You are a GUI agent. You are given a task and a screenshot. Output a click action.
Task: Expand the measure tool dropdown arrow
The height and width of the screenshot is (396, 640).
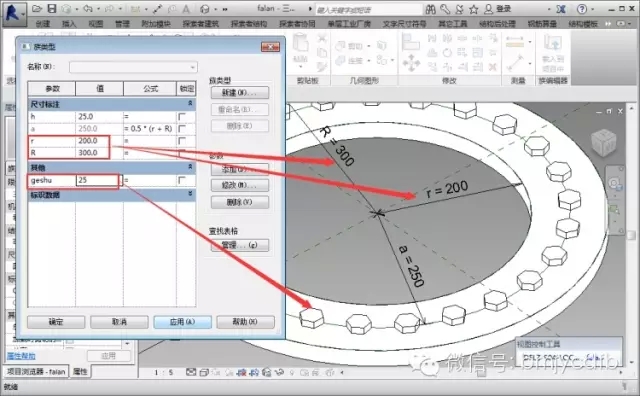[530, 42]
